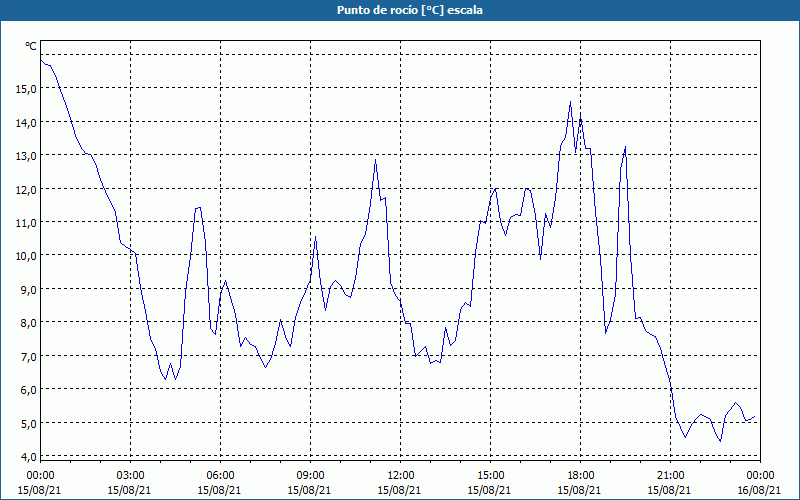
Task: Click the 21:00 time axis label
Action: pyautogui.click(x=670, y=476)
